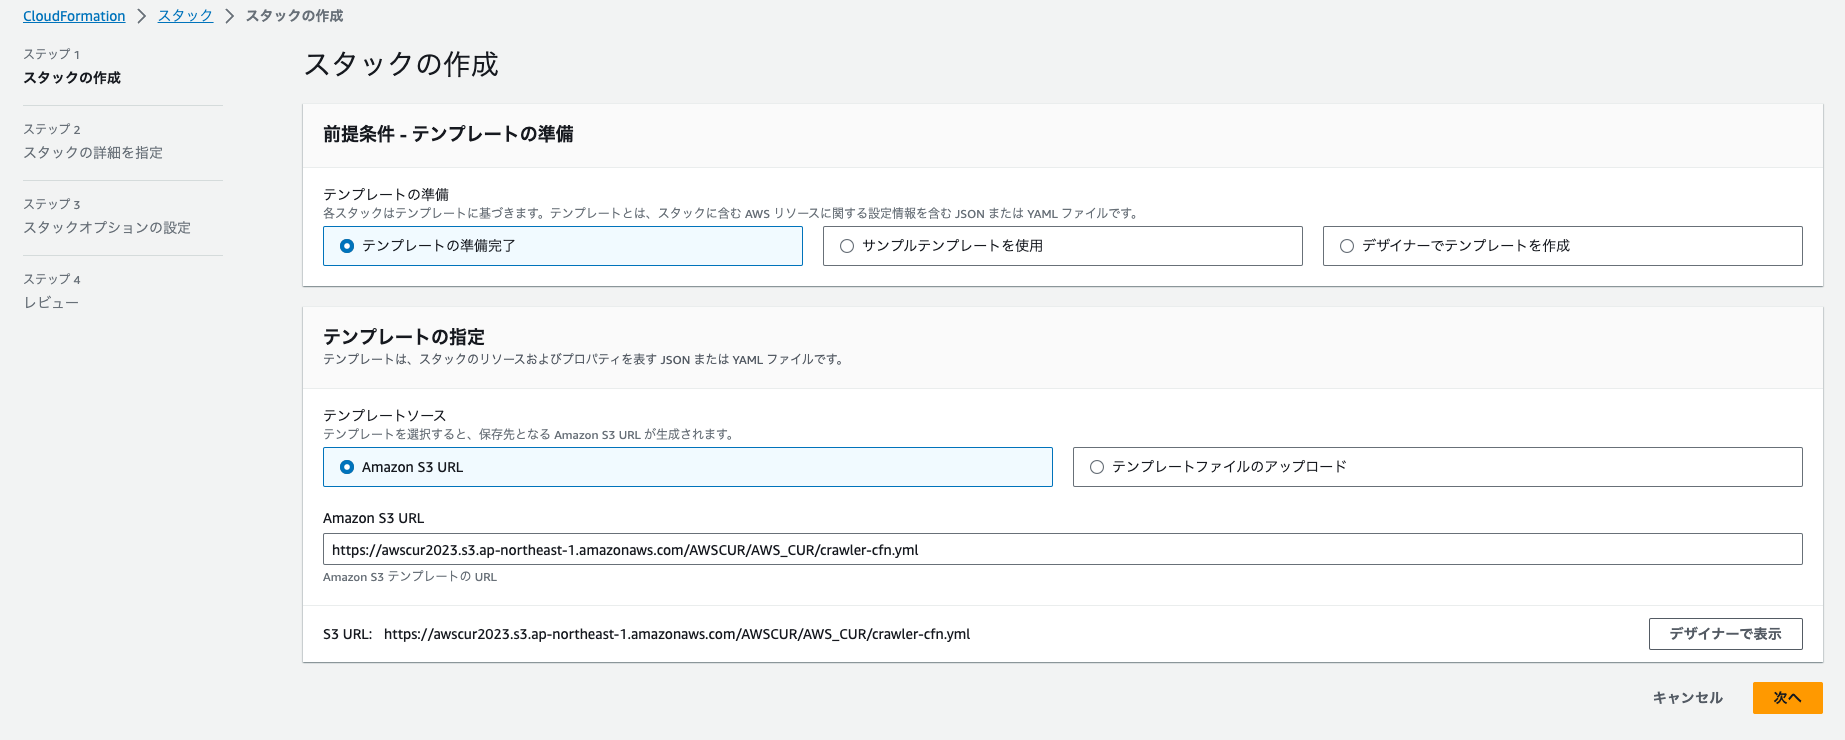Screen dimensions: 1845x740
Task: Click the second breadcrumb chevron separator
Action: pos(229,16)
